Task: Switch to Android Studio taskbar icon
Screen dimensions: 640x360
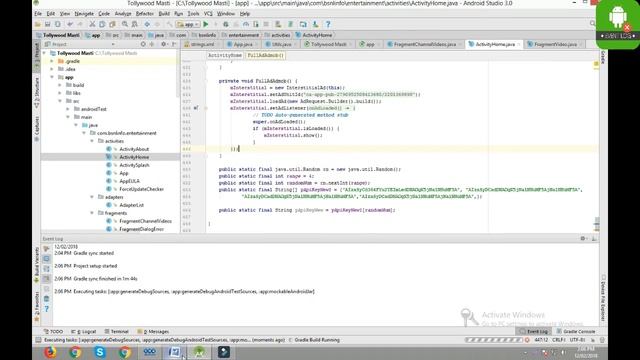Action: point(199,352)
